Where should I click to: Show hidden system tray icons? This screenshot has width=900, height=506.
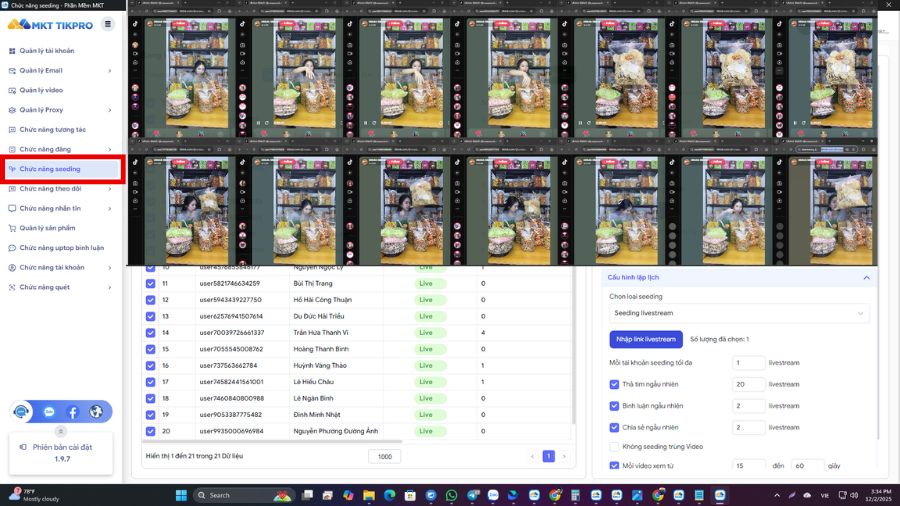click(x=777, y=495)
